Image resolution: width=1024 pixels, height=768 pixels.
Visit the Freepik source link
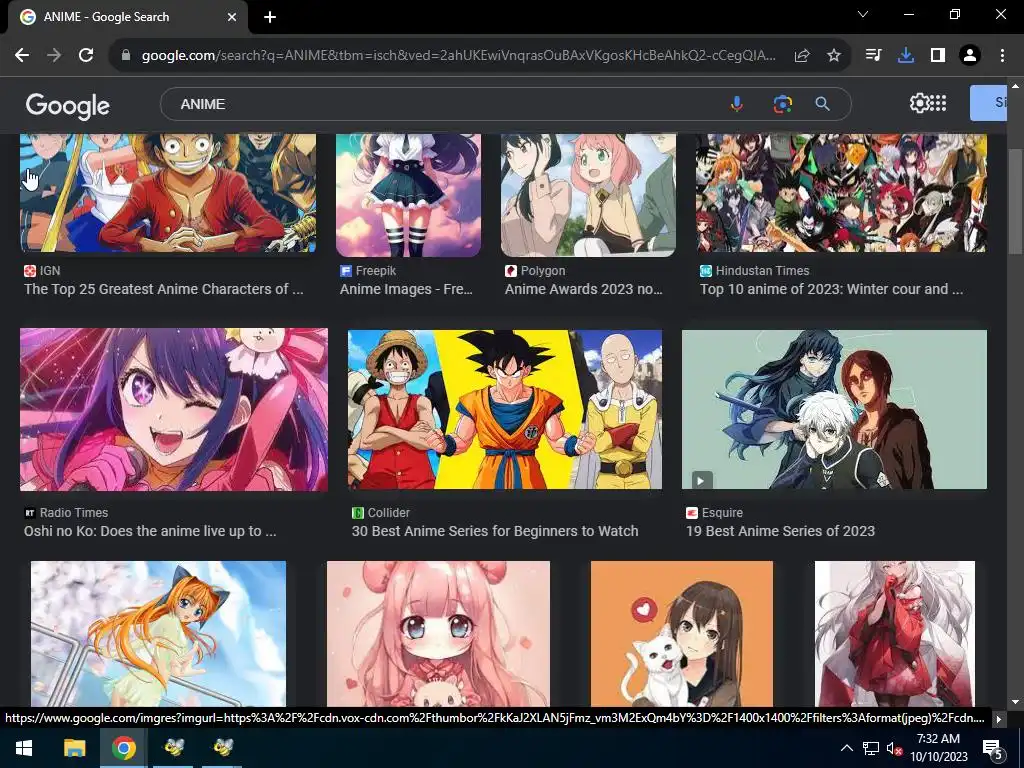368,270
